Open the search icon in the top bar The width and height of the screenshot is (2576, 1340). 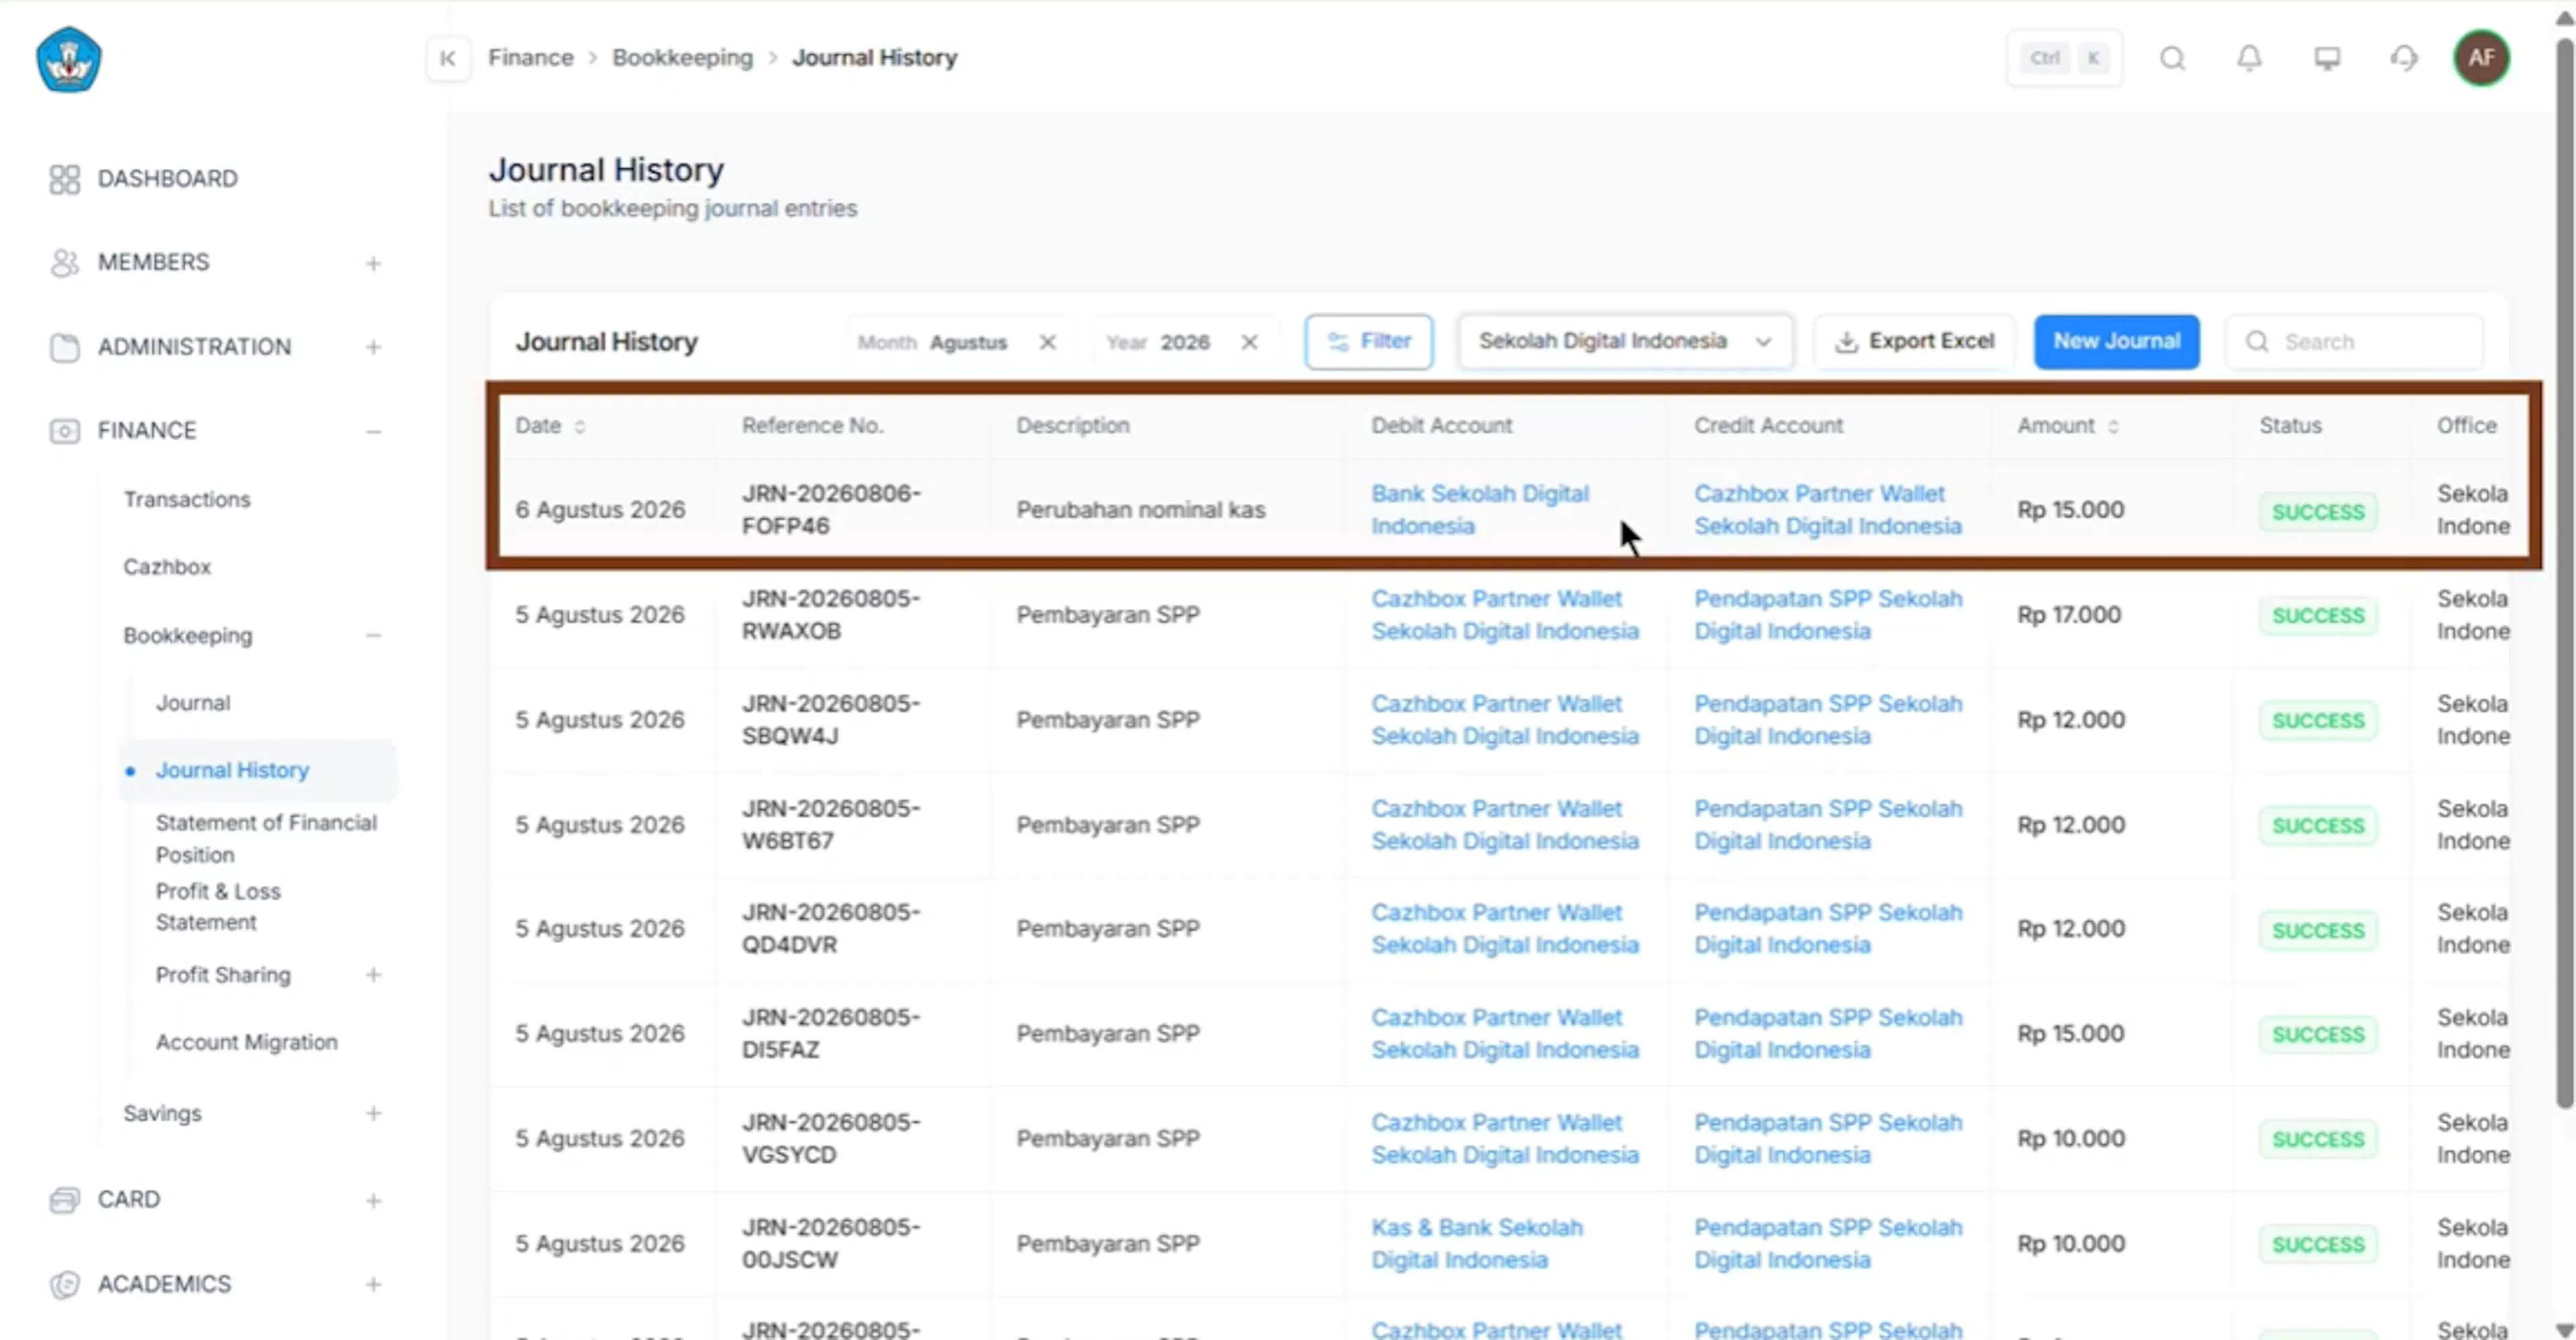click(x=2172, y=58)
